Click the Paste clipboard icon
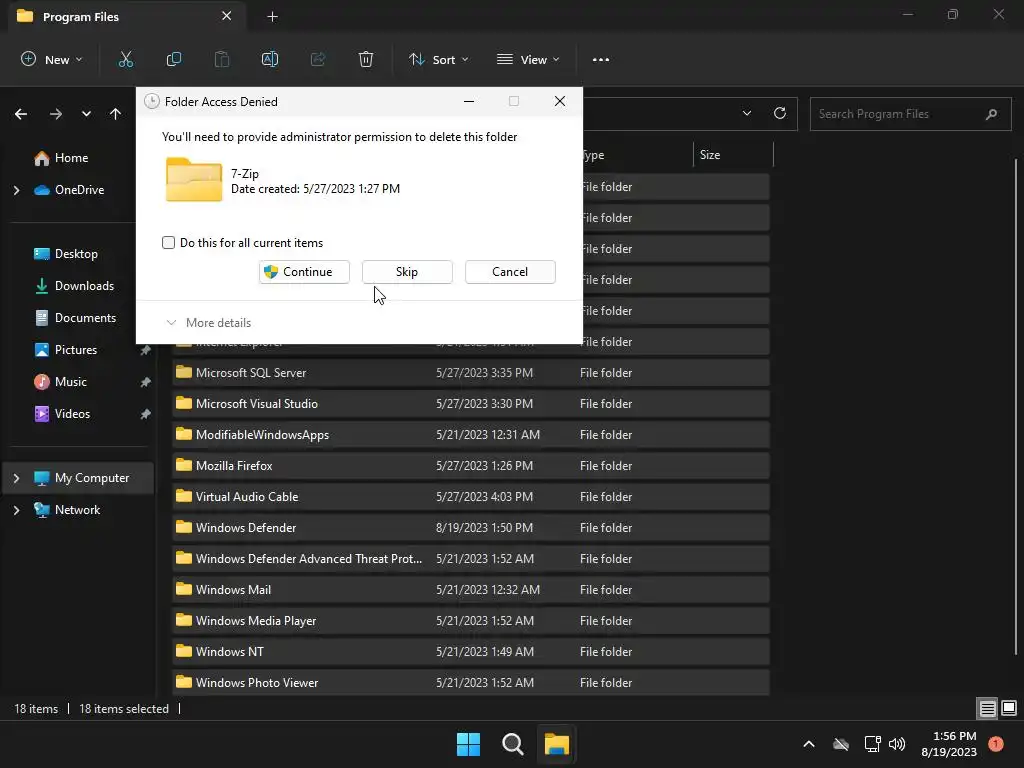 click(x=222, y=59)
